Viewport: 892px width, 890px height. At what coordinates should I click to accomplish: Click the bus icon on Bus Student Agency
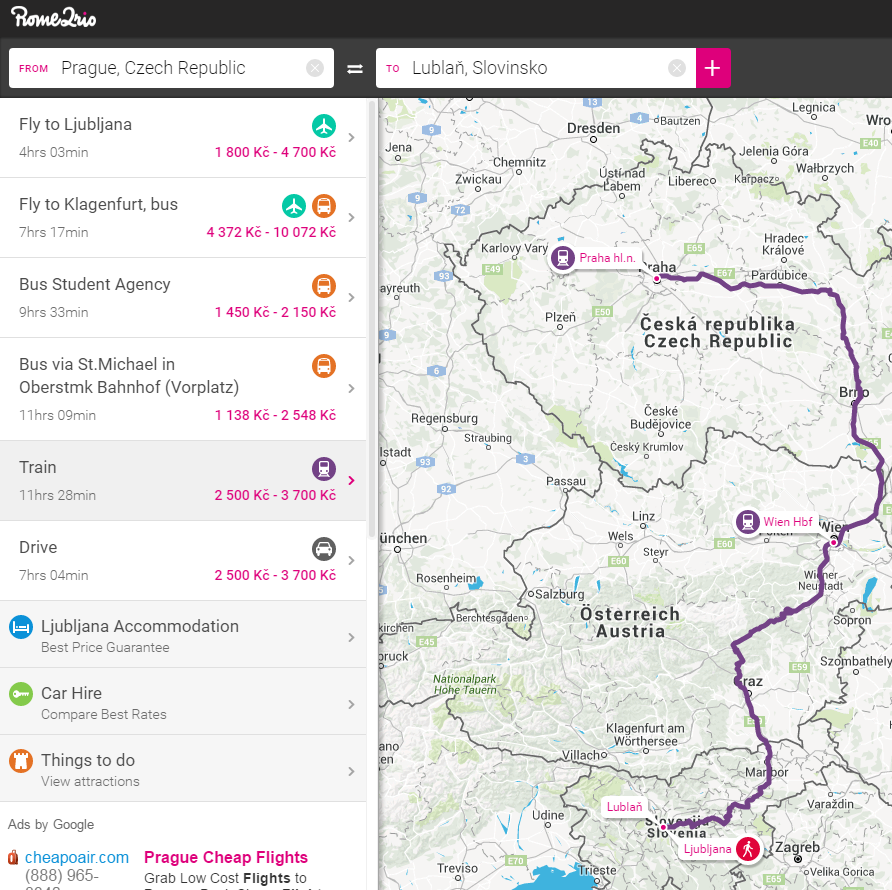coord(323,286)
